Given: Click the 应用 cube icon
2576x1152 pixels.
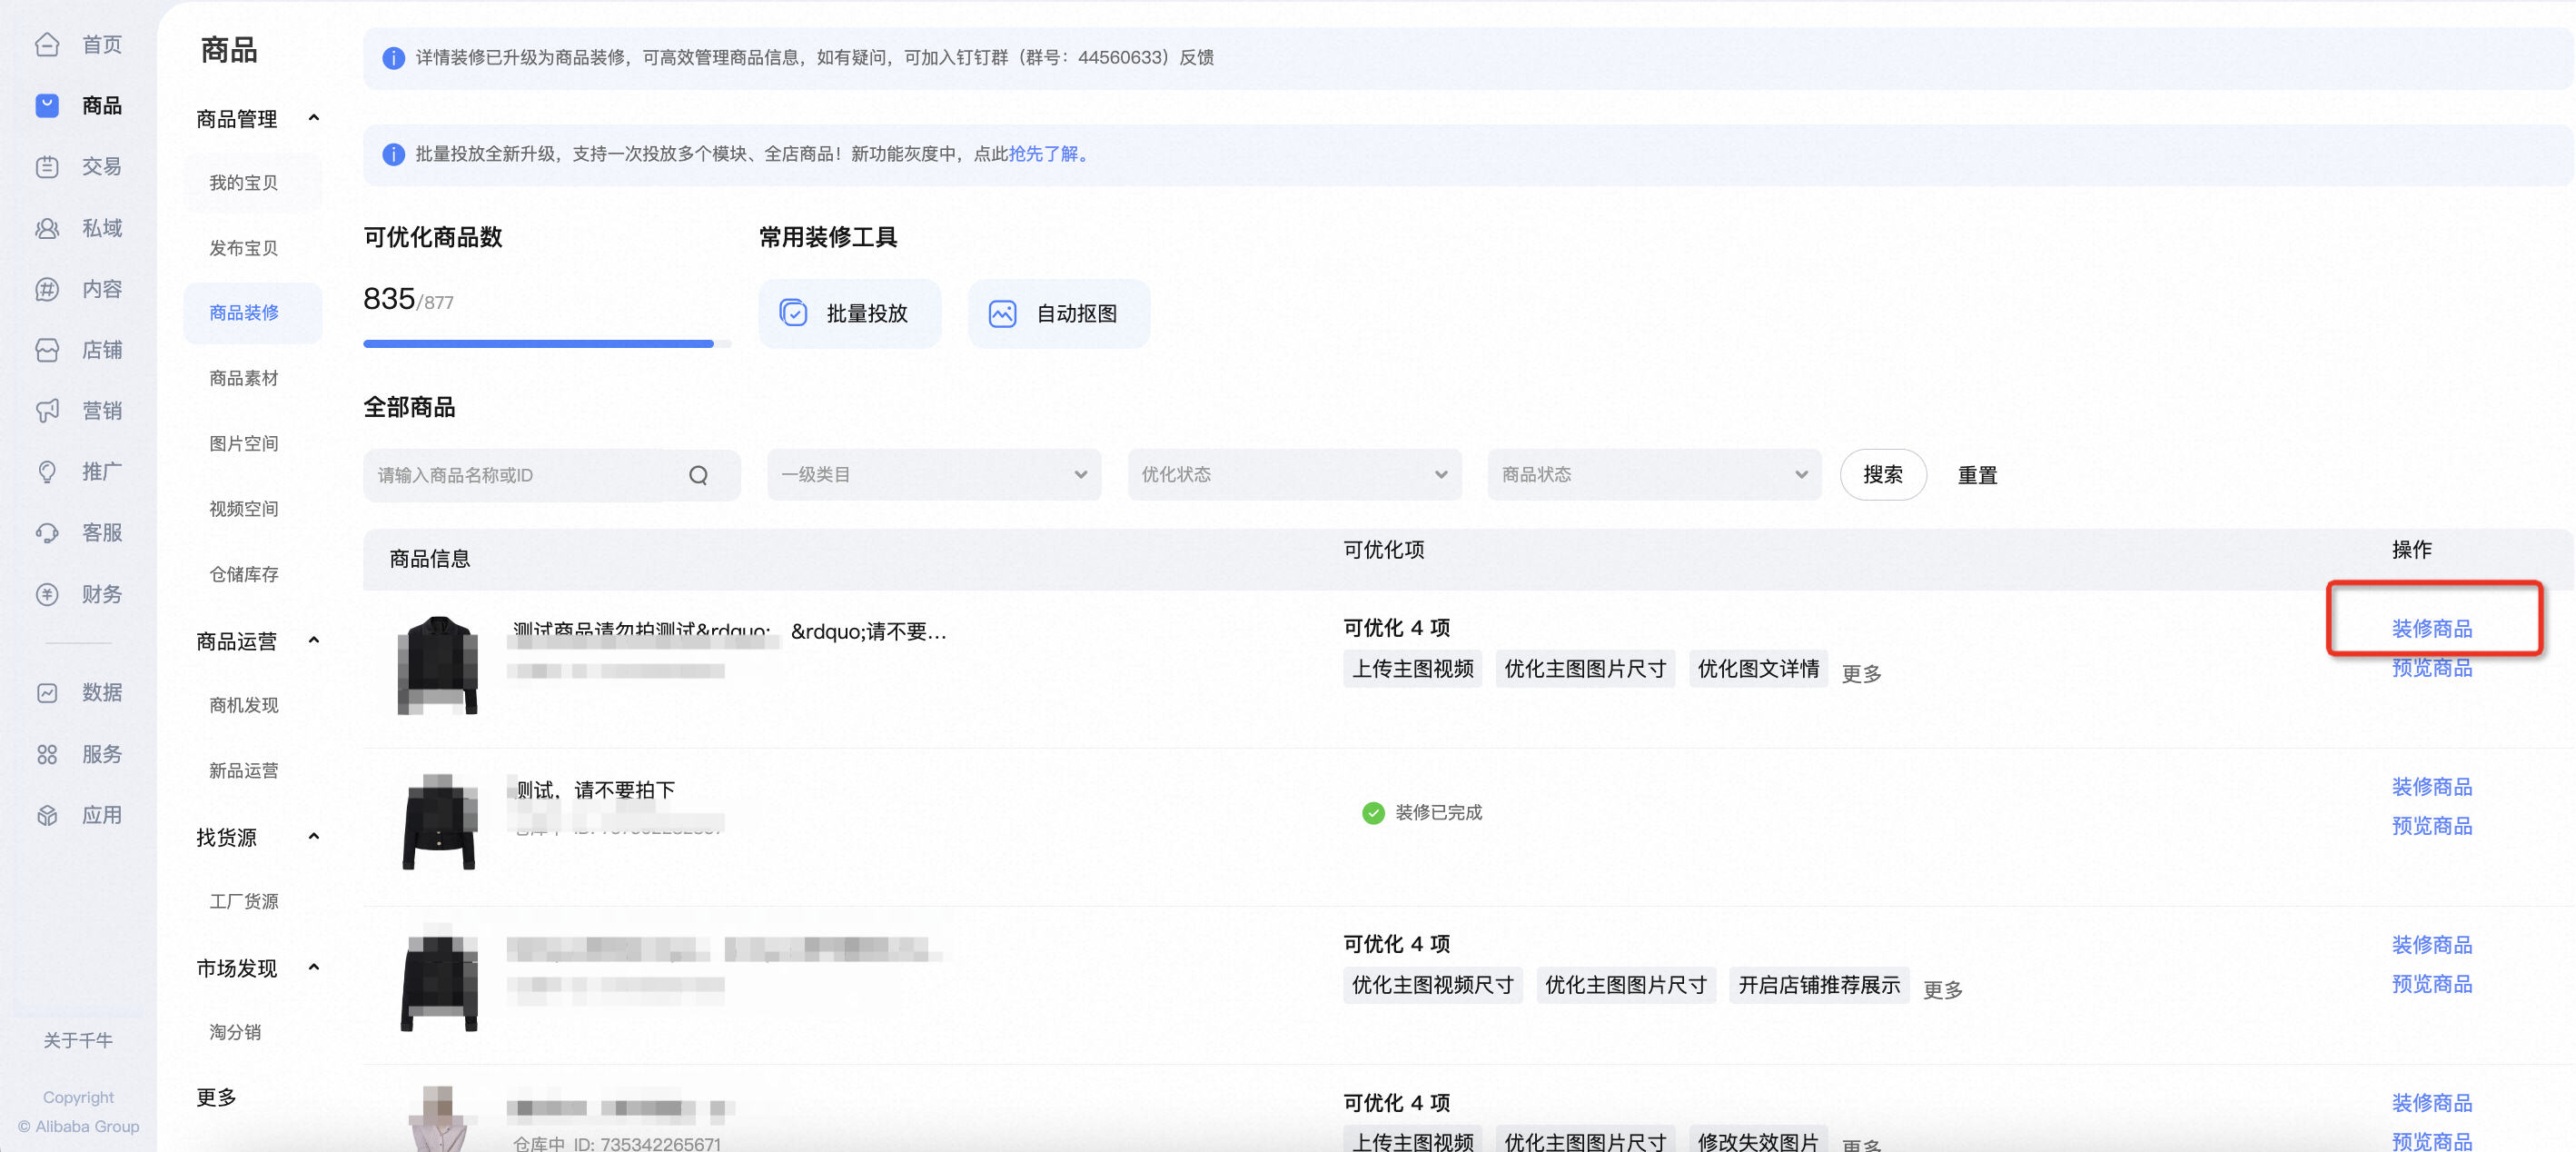Looking at the screenshot, I should click(x=47, y=815).
